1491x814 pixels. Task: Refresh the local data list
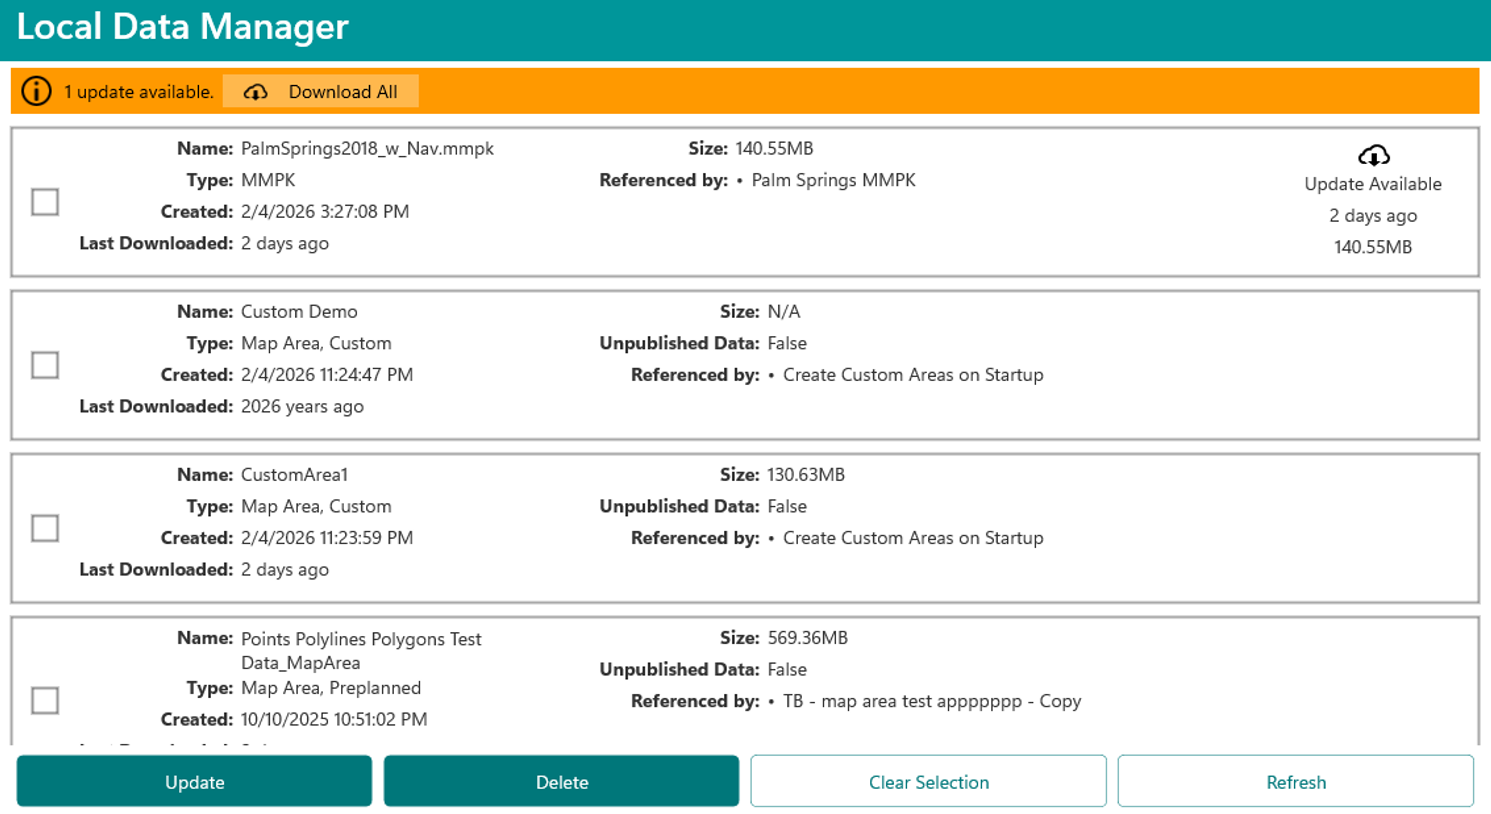pos(1295,782)
